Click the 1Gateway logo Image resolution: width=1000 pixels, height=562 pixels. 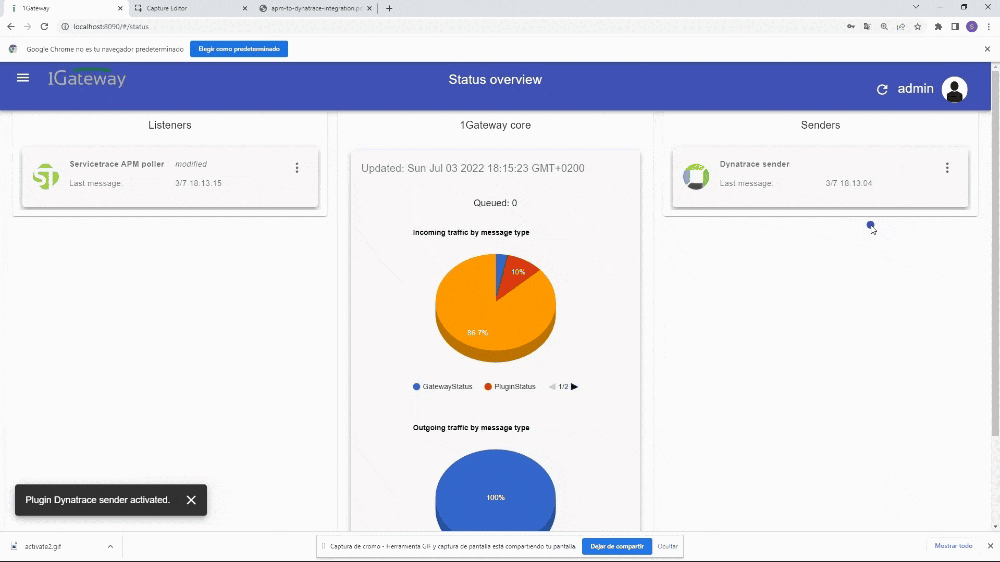[87, 78]
